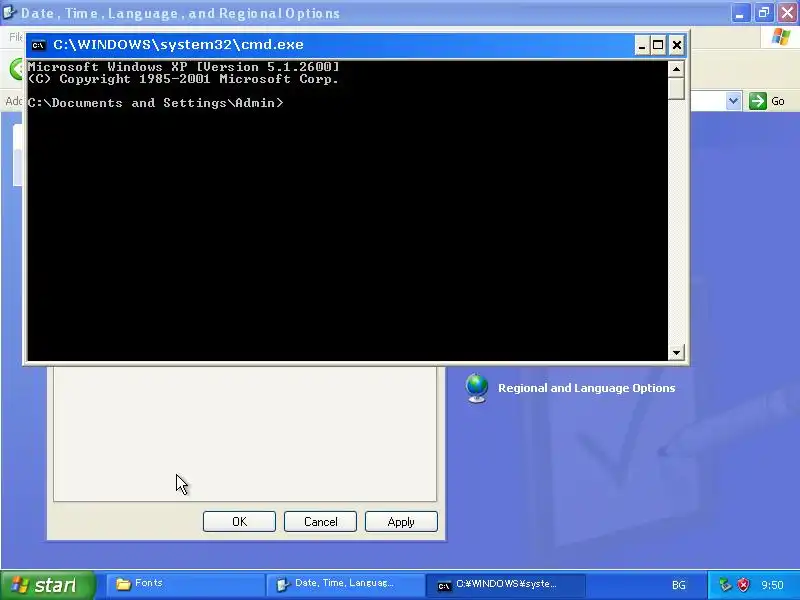This screenshot has width=800, height=600.
Task: Click the network connection tray icon
Action: (725, 585)
